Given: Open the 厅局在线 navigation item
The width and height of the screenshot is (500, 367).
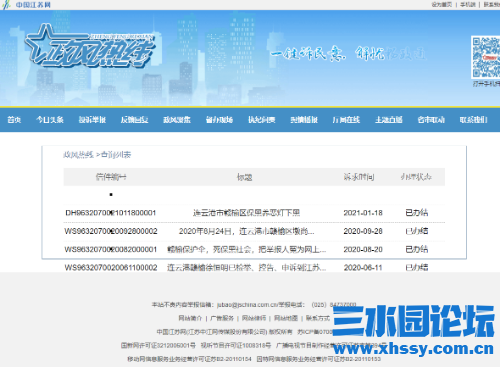Looking at the screenshot, I should [x=346, y=120].
